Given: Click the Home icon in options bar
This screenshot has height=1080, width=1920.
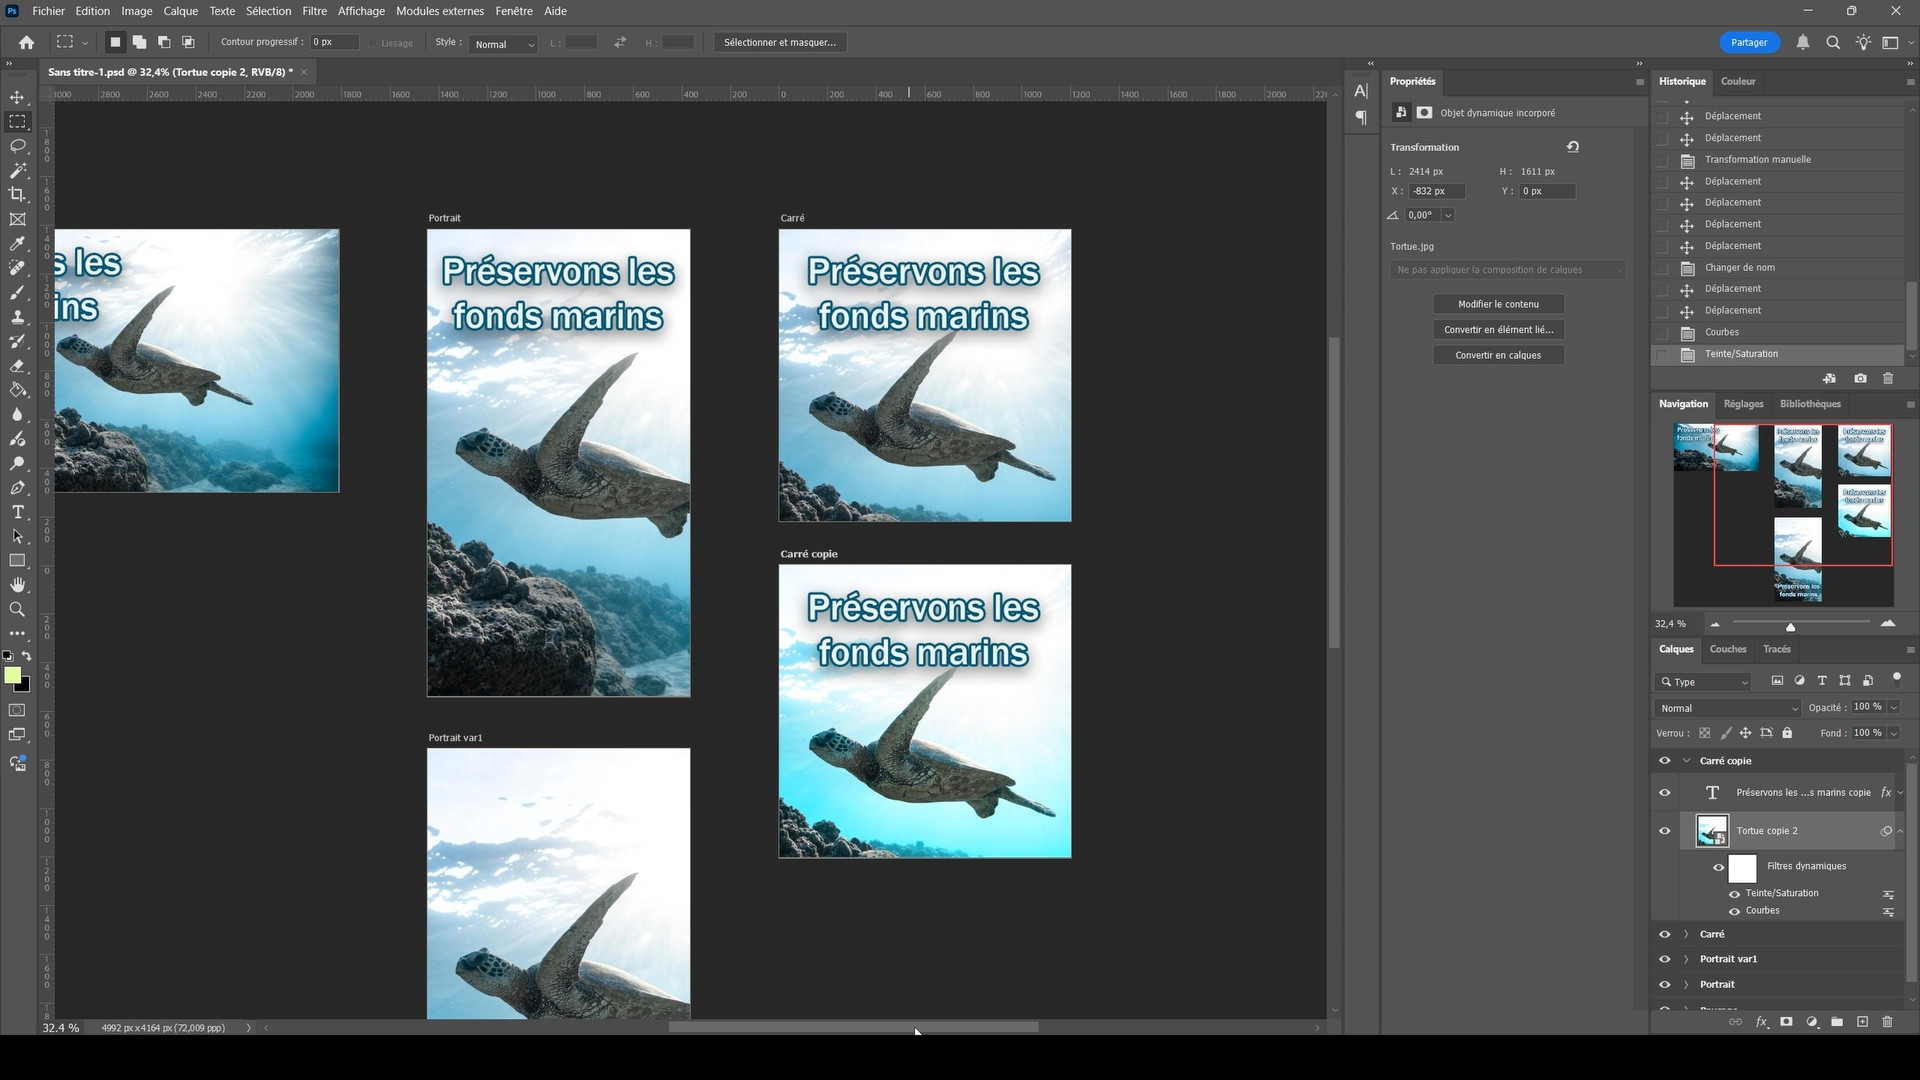Looking at the screenshot, I should coord(27,42).
